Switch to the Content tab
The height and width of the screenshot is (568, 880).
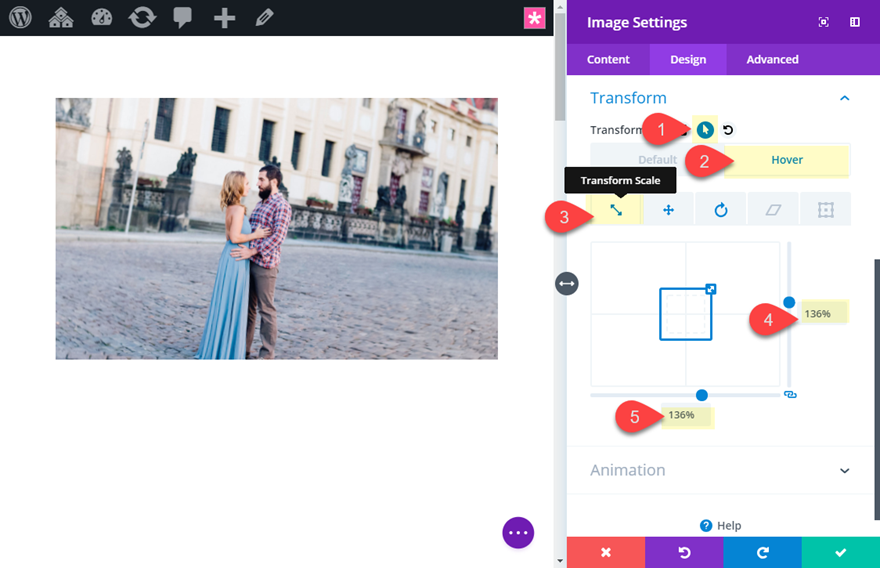click(x=608, y=60)
